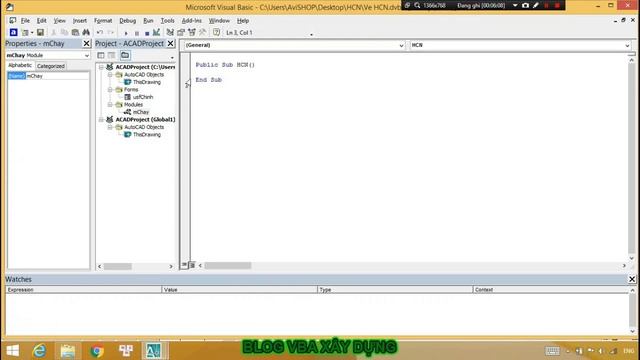The image size is (640, 360).
Task: Click the Redo arrow icon
Action: point(111,32)
